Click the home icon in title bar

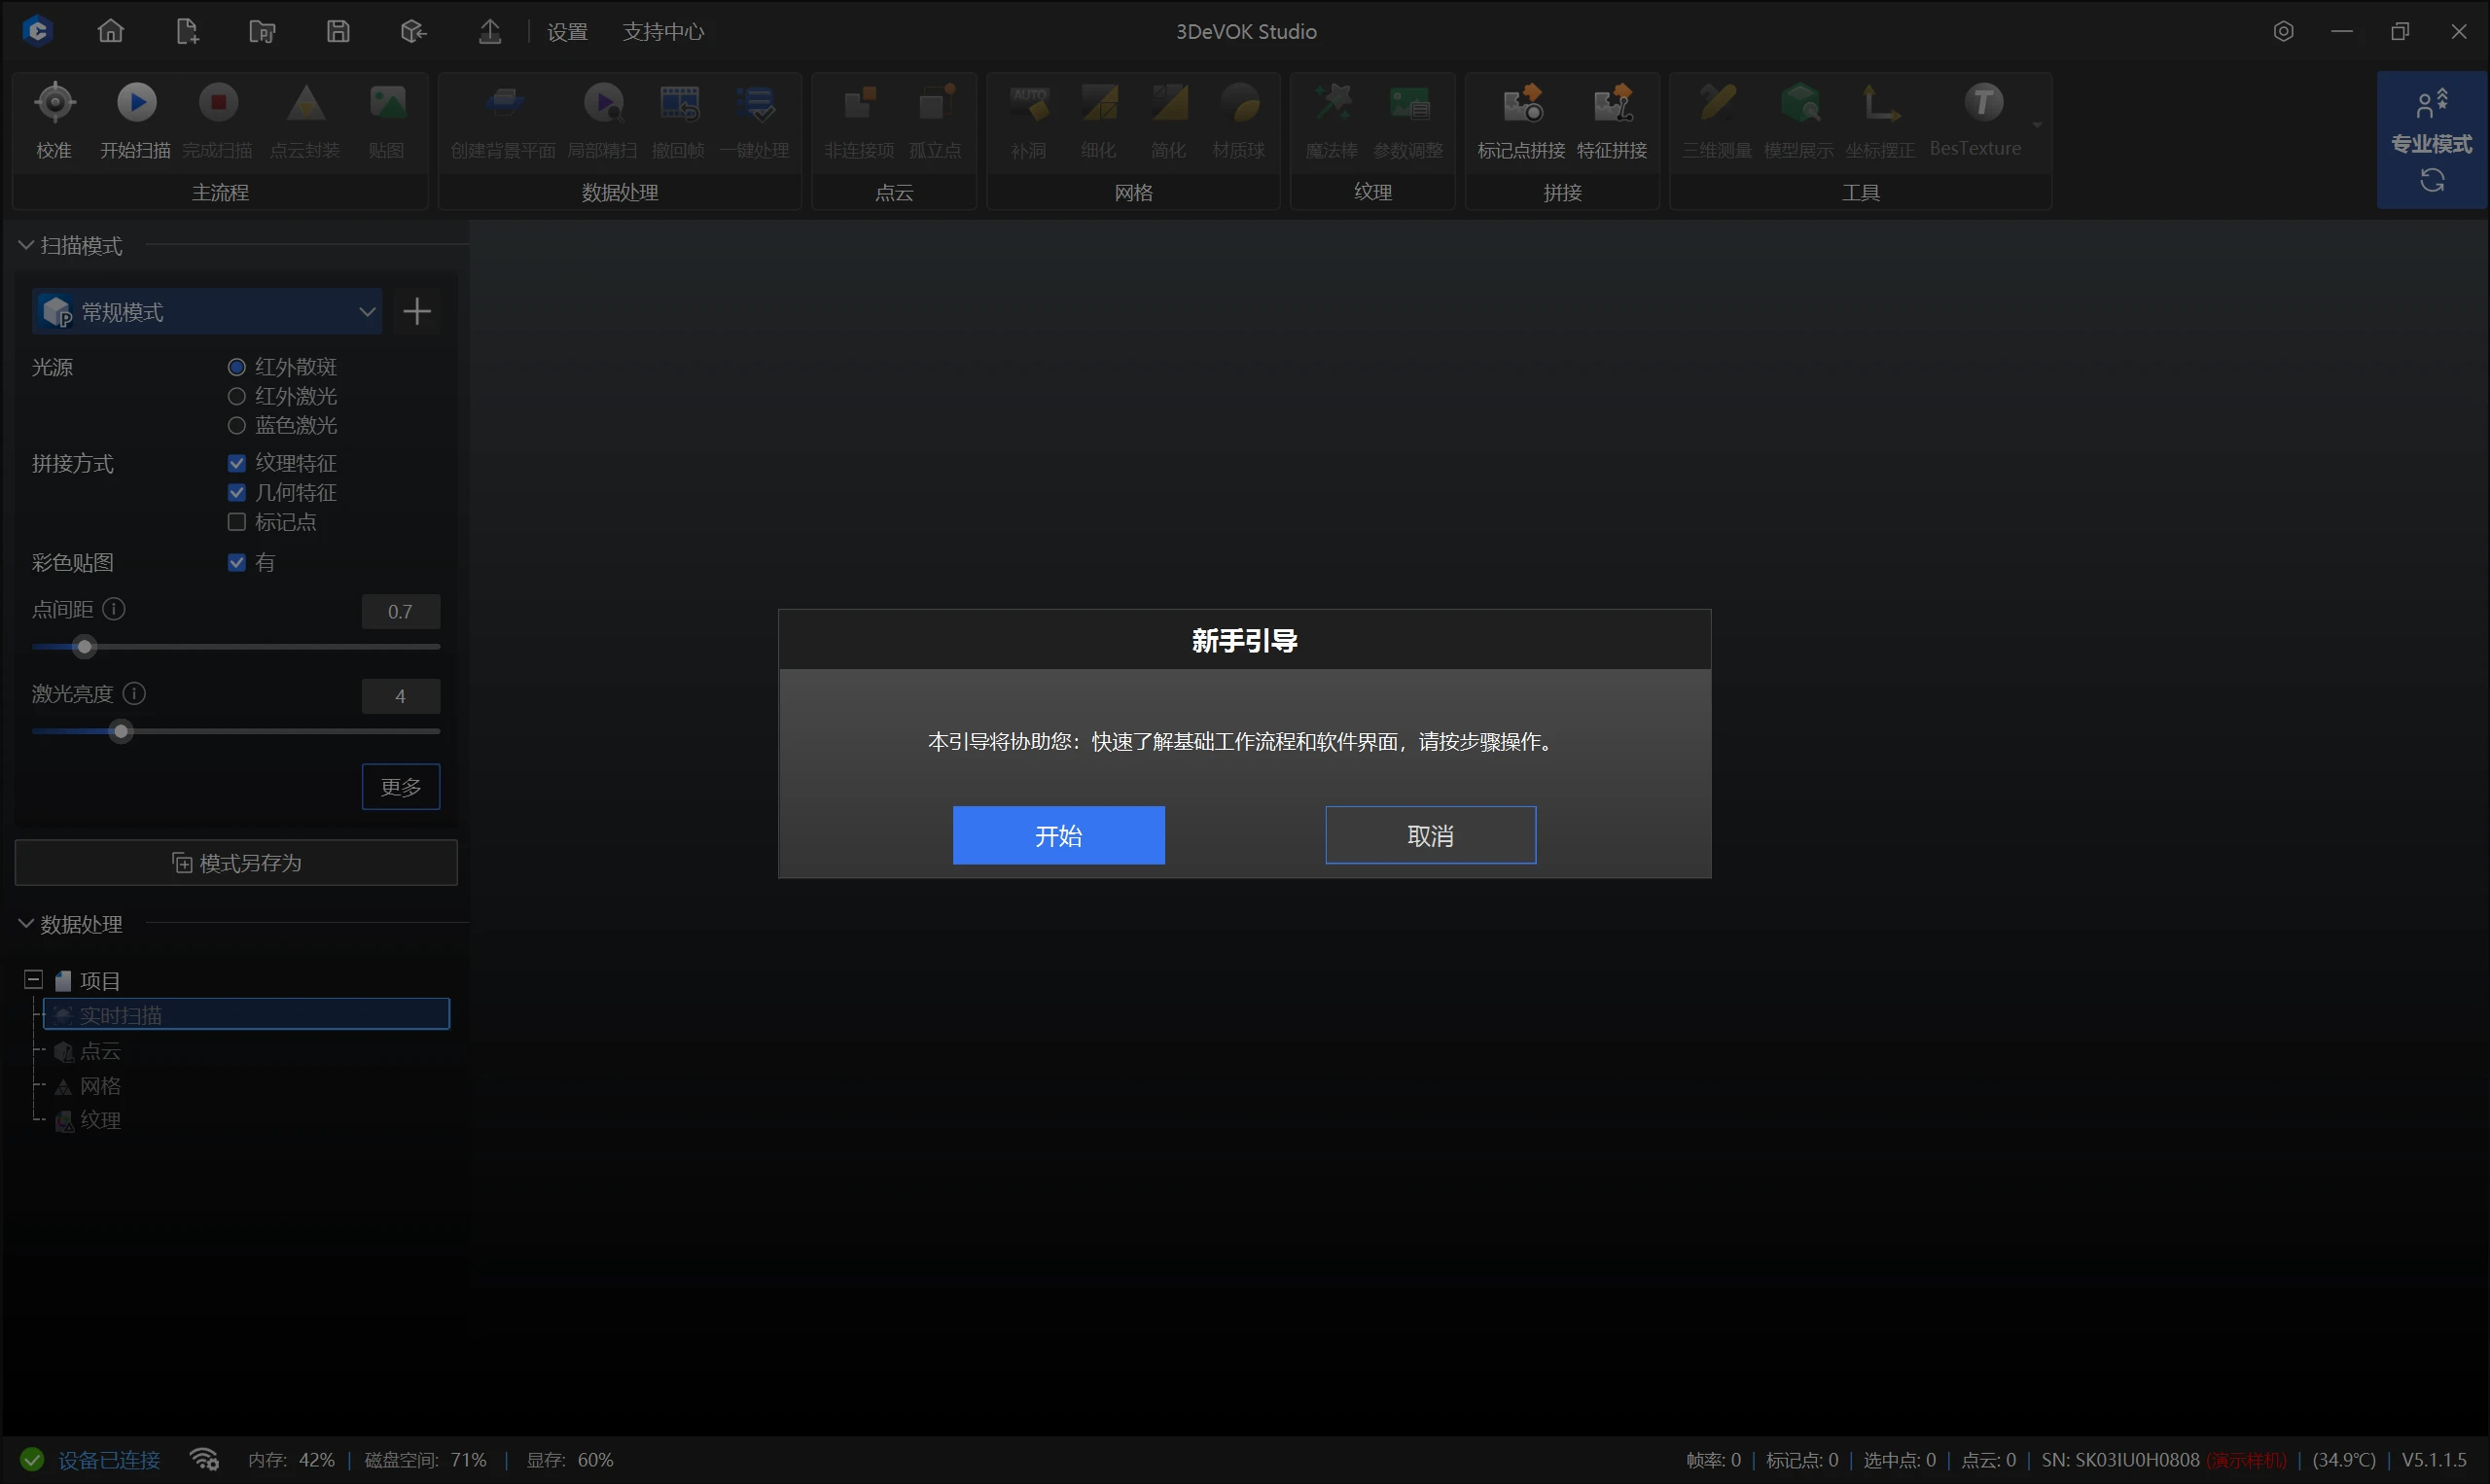(x=110, y=31)
